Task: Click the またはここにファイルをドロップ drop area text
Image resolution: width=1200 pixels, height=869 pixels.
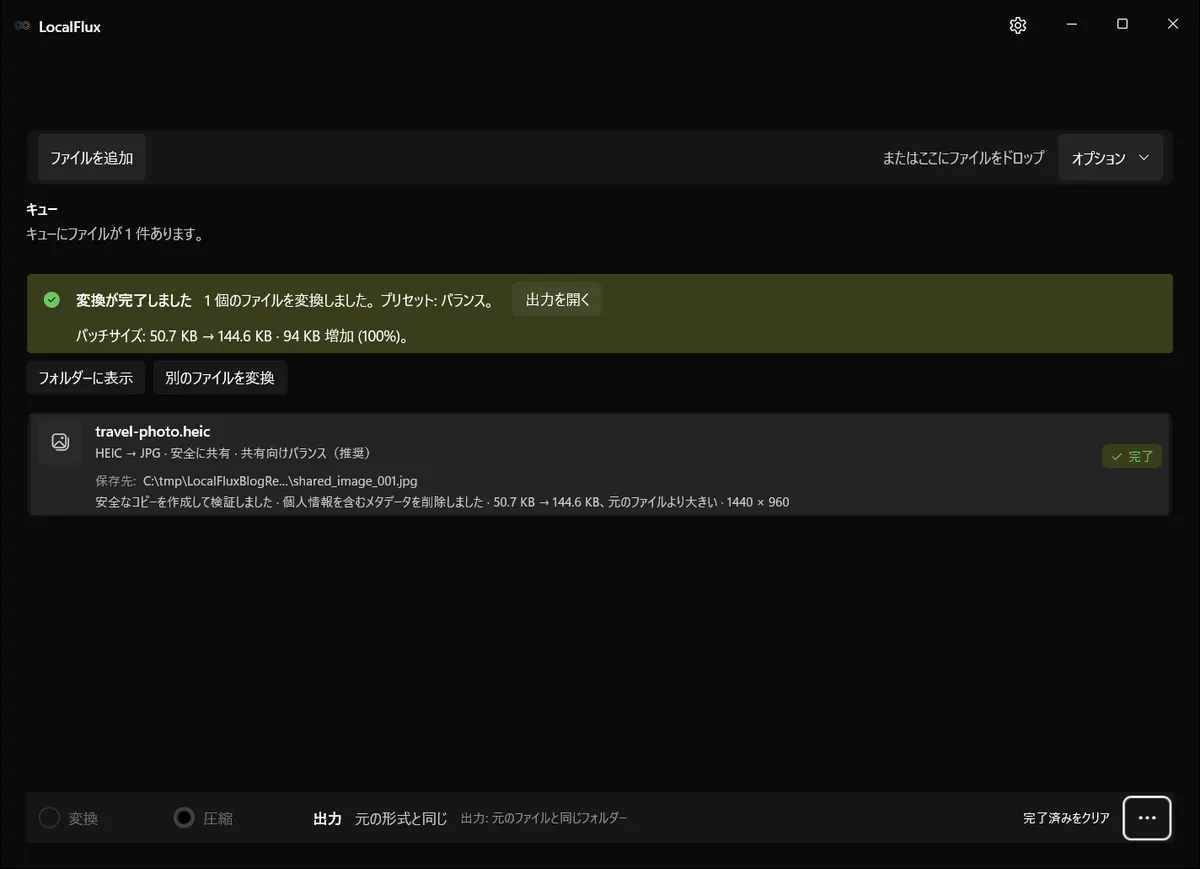Action: coord(963,158)
